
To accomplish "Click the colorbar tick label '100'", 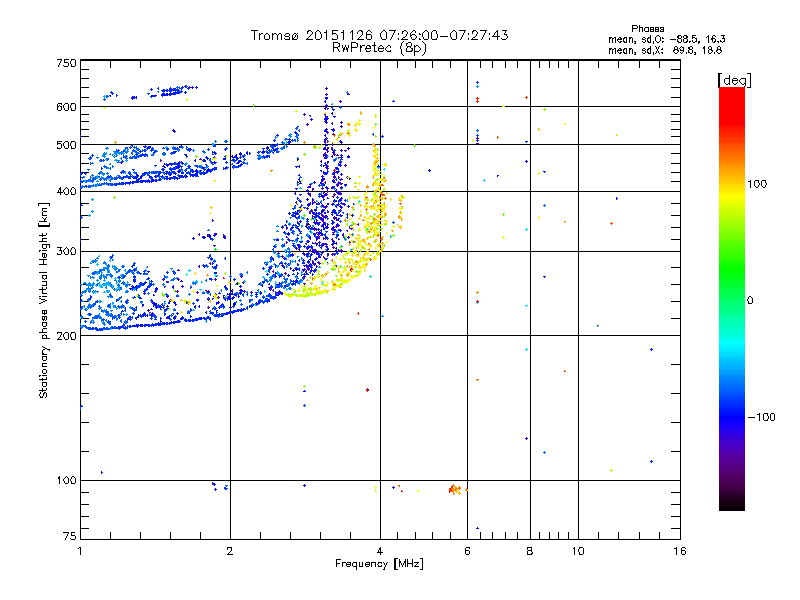I will (x=757, y=184).
